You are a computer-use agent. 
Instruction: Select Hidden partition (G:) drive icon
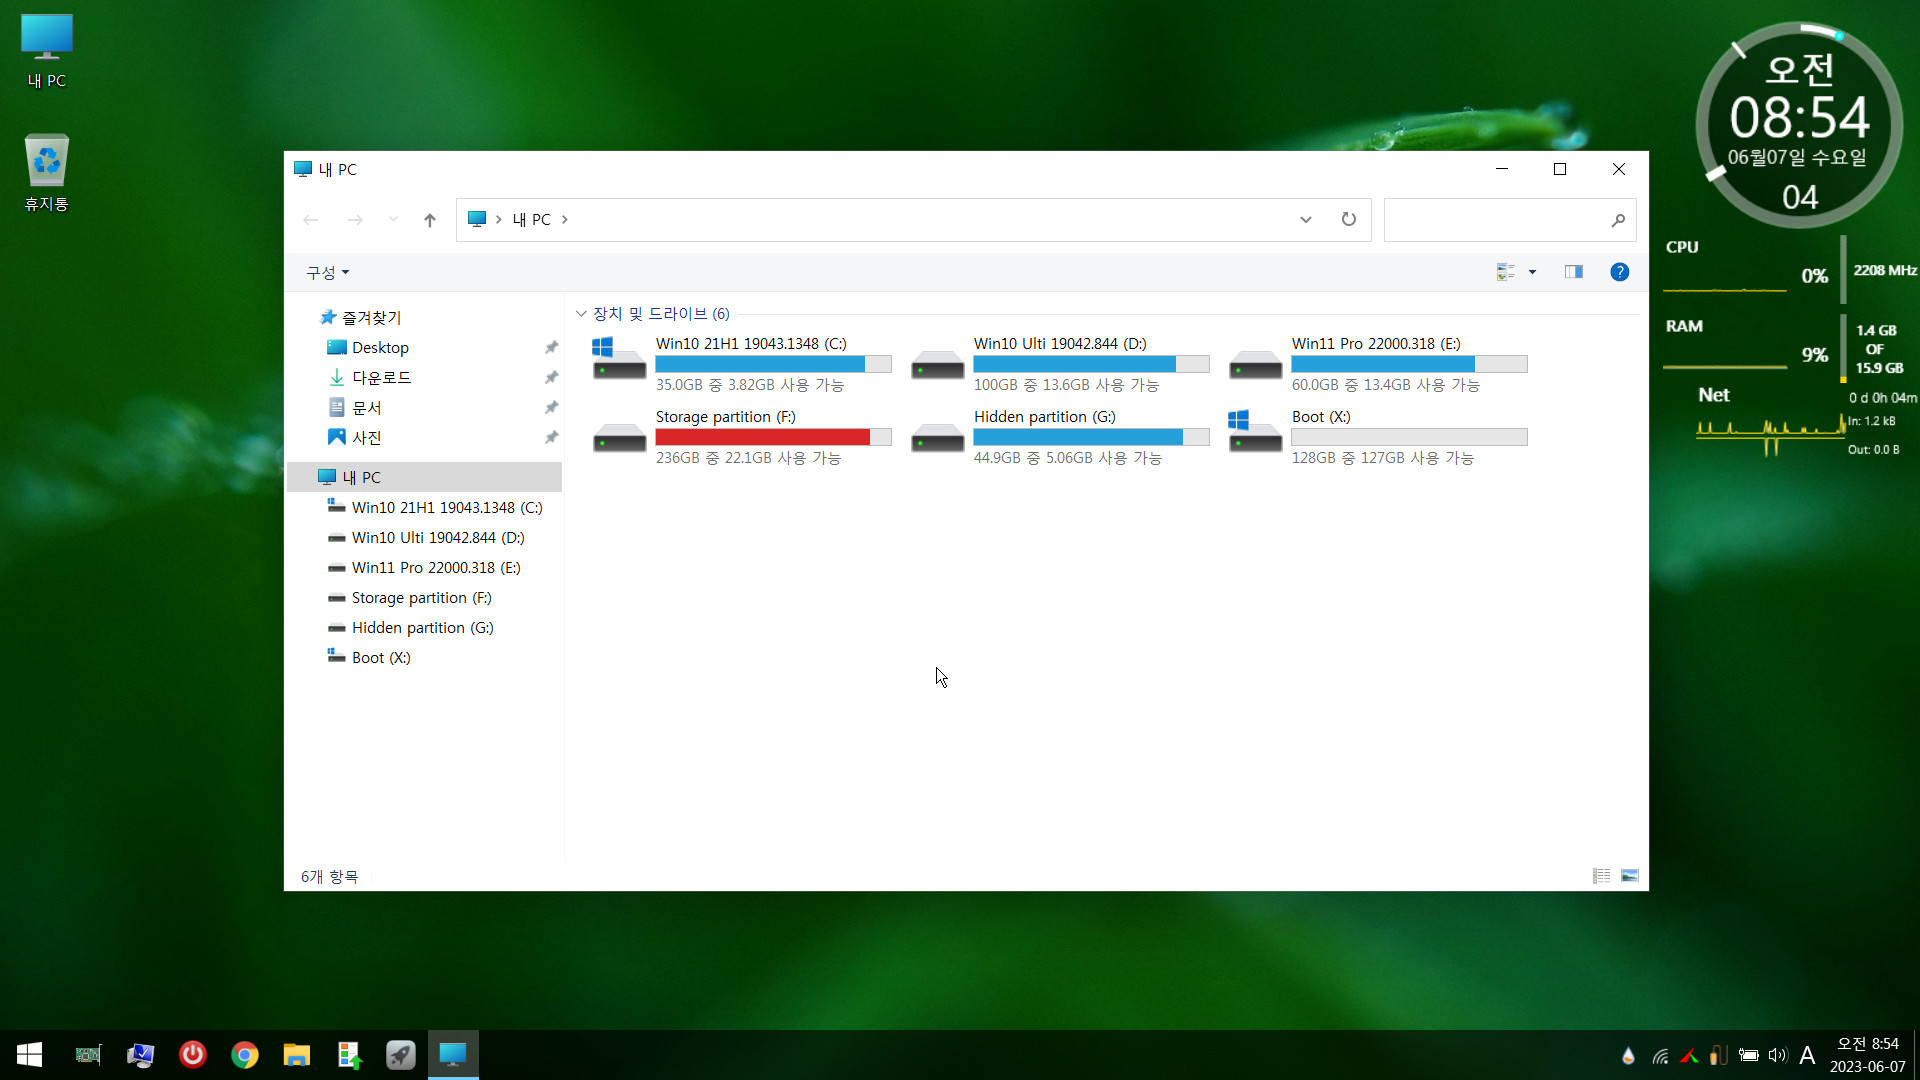coord(937,437)
